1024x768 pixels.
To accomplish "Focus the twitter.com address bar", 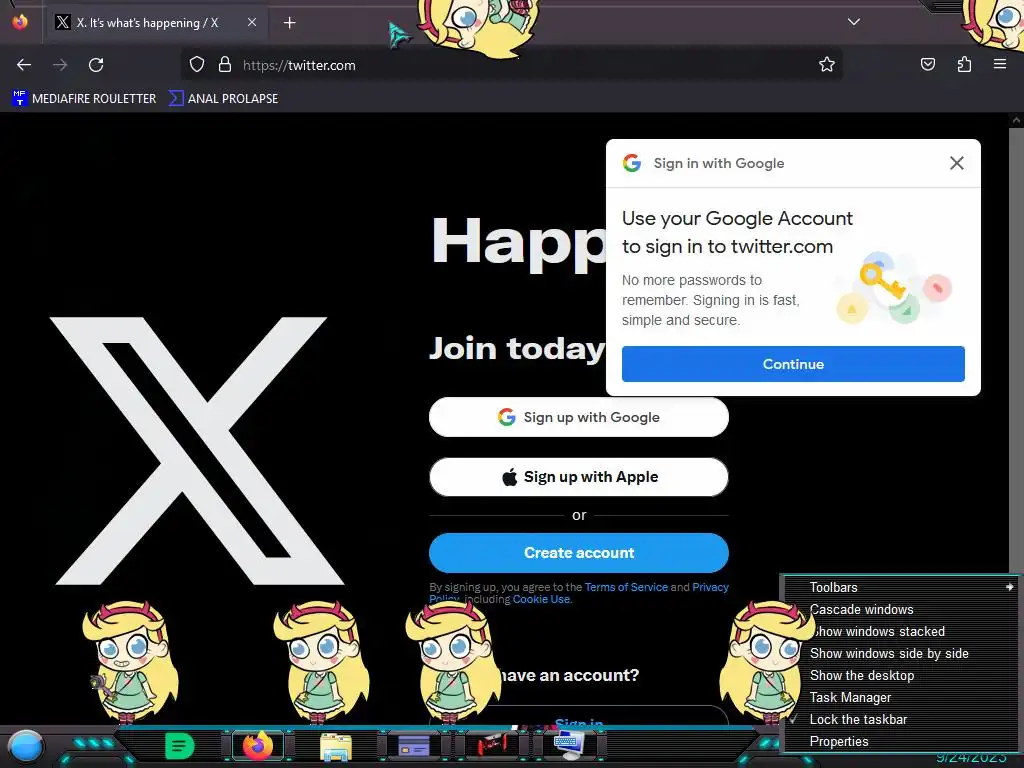I will pyautogui.click(x=511, y=65).
